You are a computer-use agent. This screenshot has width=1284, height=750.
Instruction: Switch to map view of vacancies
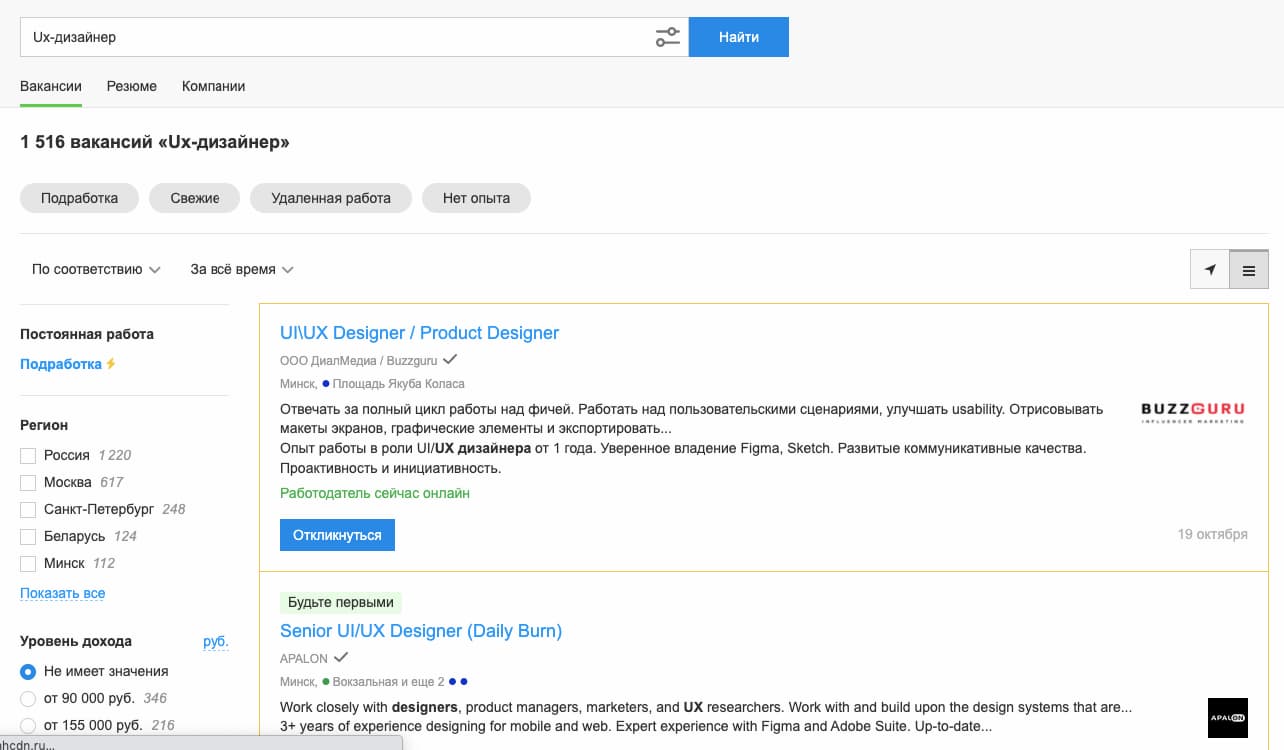1209,269
